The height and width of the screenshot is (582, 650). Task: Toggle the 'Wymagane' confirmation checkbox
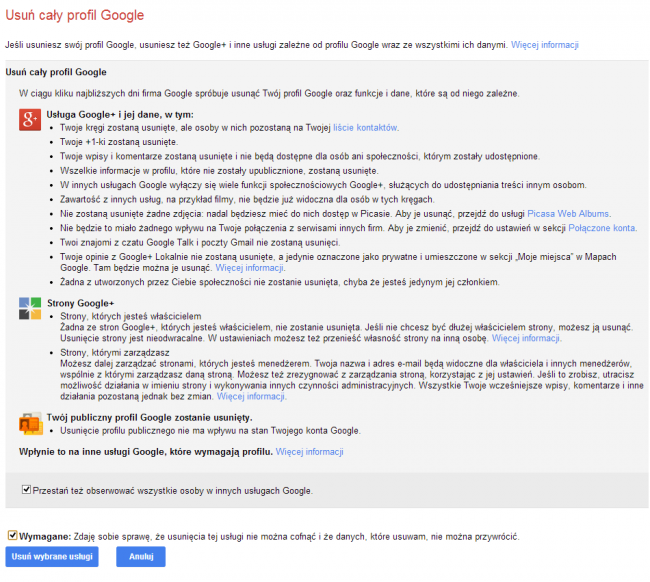(x=12, y=535)
